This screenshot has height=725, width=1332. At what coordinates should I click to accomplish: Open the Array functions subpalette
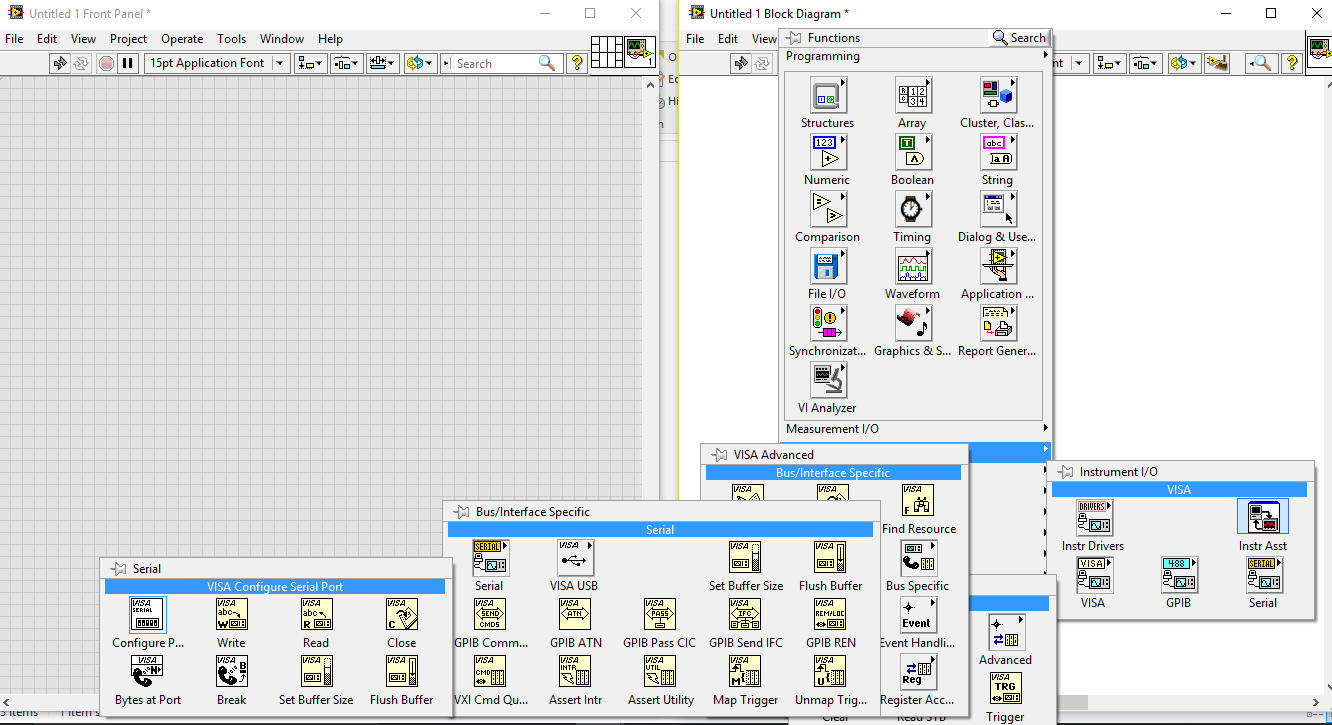coord(912,96)
